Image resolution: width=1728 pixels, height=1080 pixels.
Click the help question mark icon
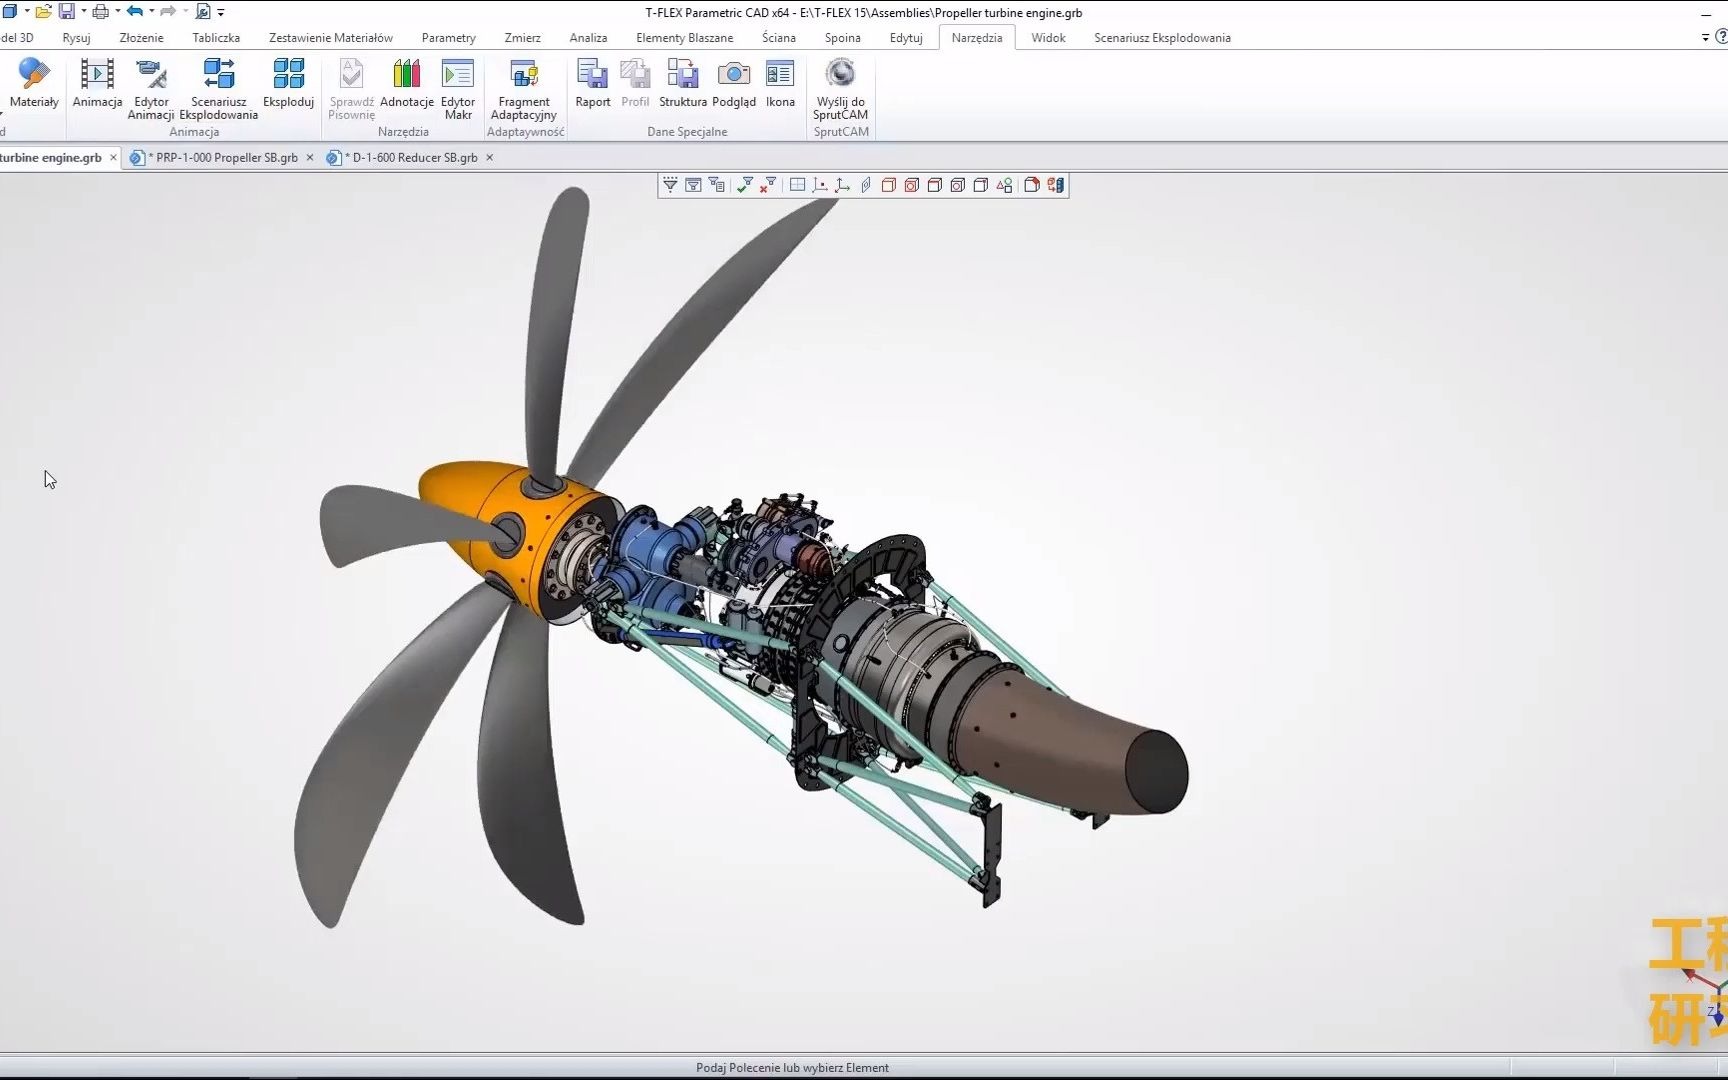coord(1720,38)
